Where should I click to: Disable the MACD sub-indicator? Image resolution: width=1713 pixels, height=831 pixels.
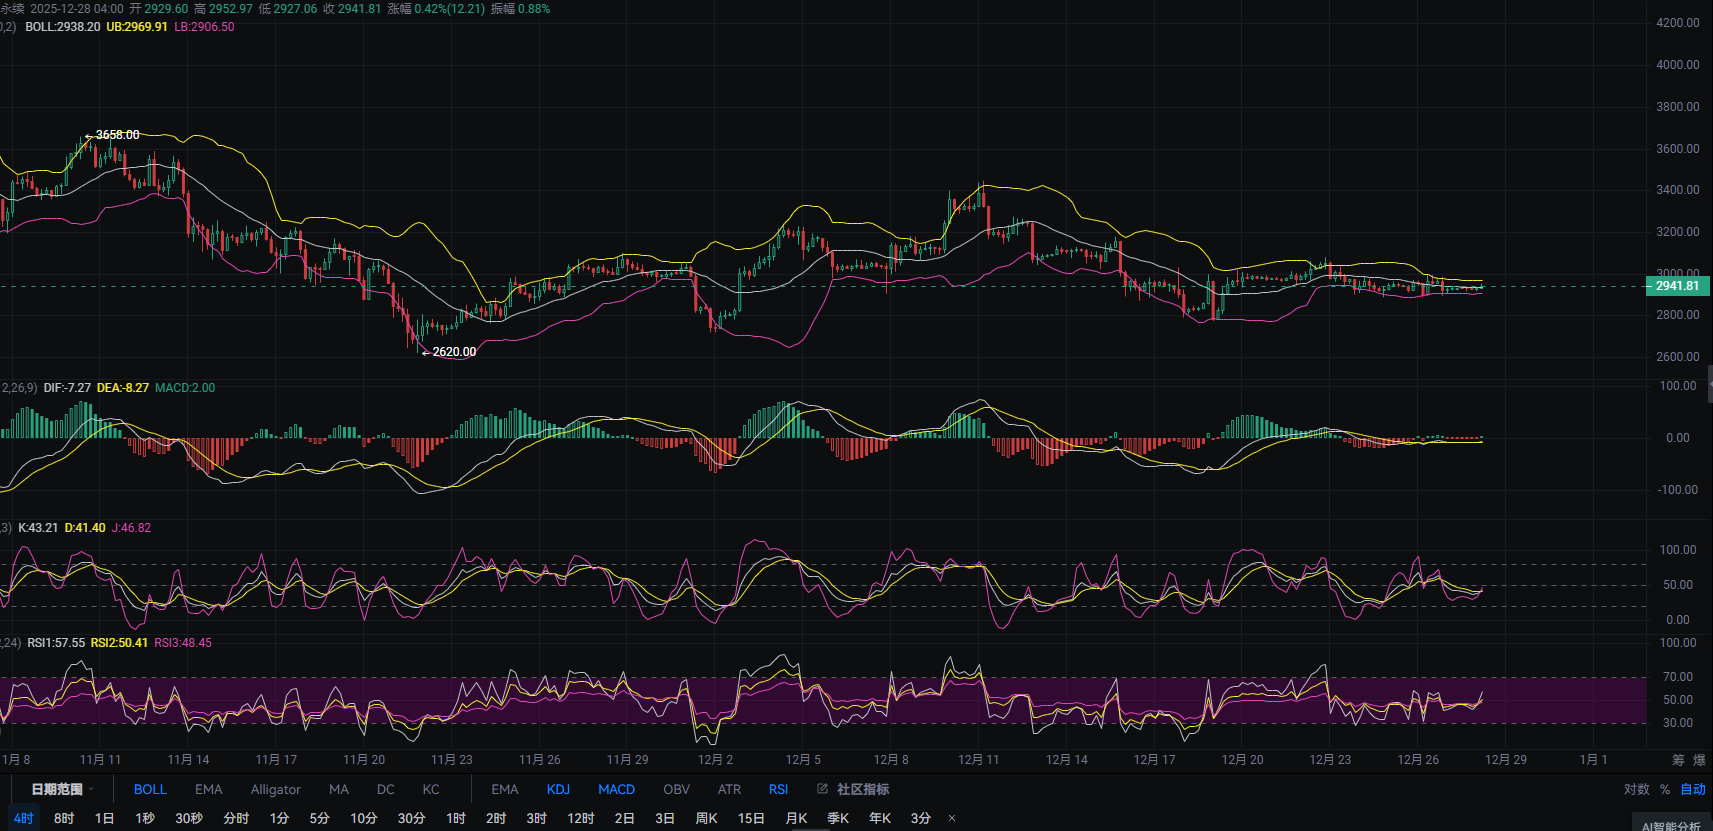point(616,789)
